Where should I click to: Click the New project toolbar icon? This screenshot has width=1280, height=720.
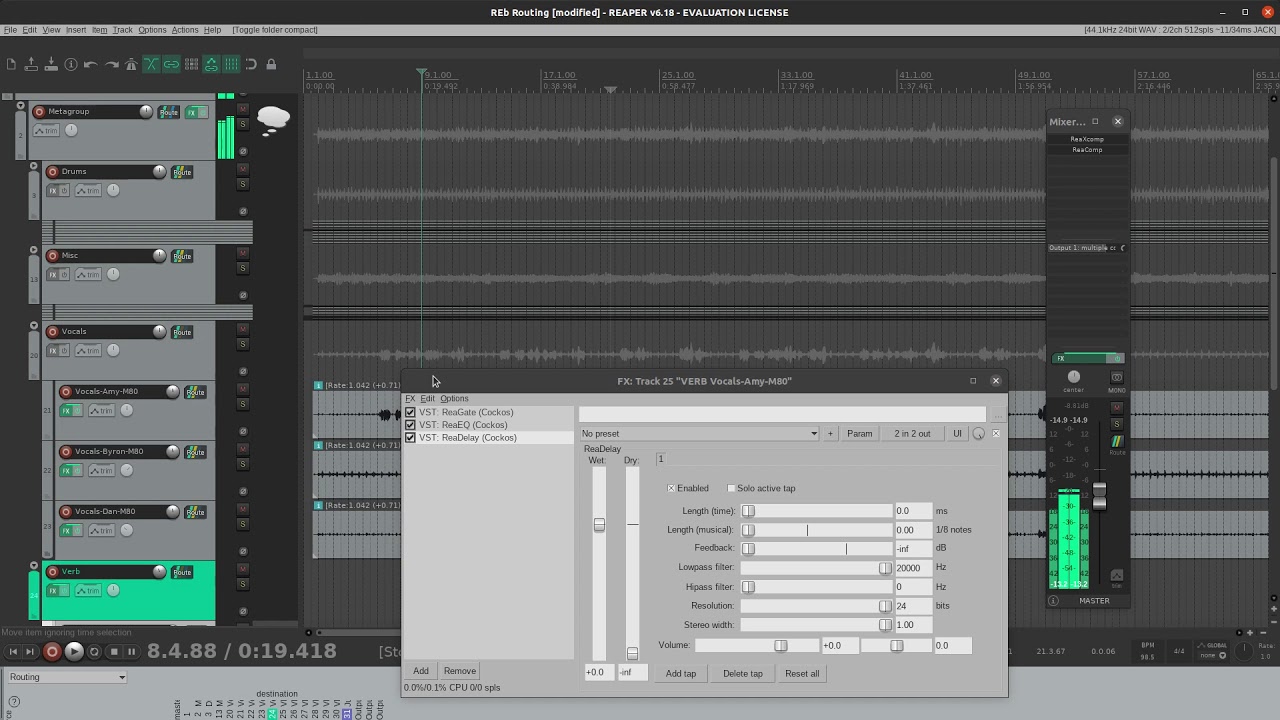(x=11, y=65)
